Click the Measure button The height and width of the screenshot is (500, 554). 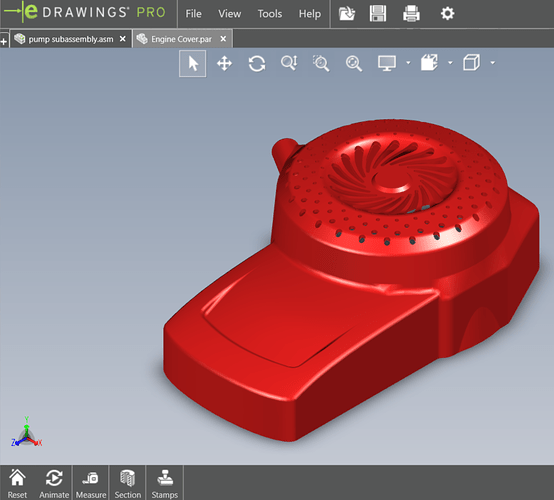(91, 483)
